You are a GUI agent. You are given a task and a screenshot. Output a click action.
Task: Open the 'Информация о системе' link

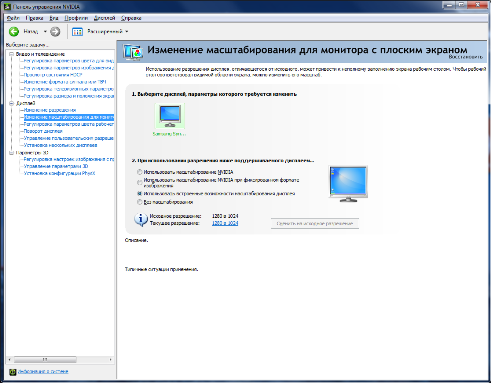click(x=43, y=371)
